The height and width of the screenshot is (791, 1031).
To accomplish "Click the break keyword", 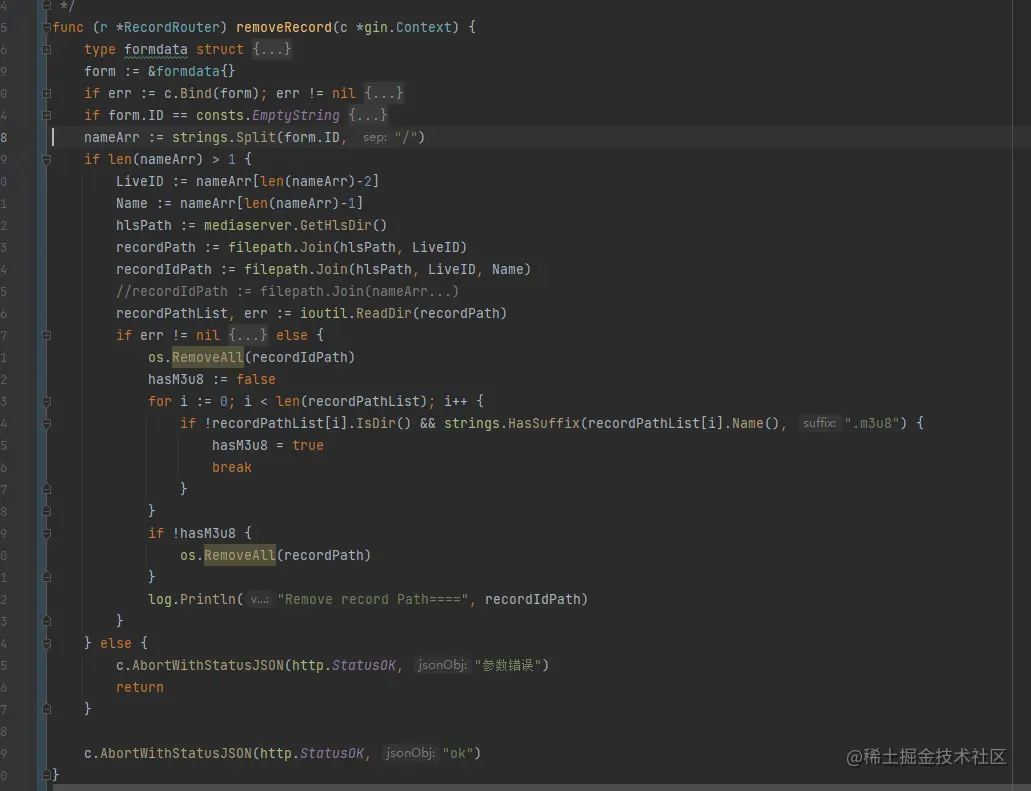I will [231, 467].
